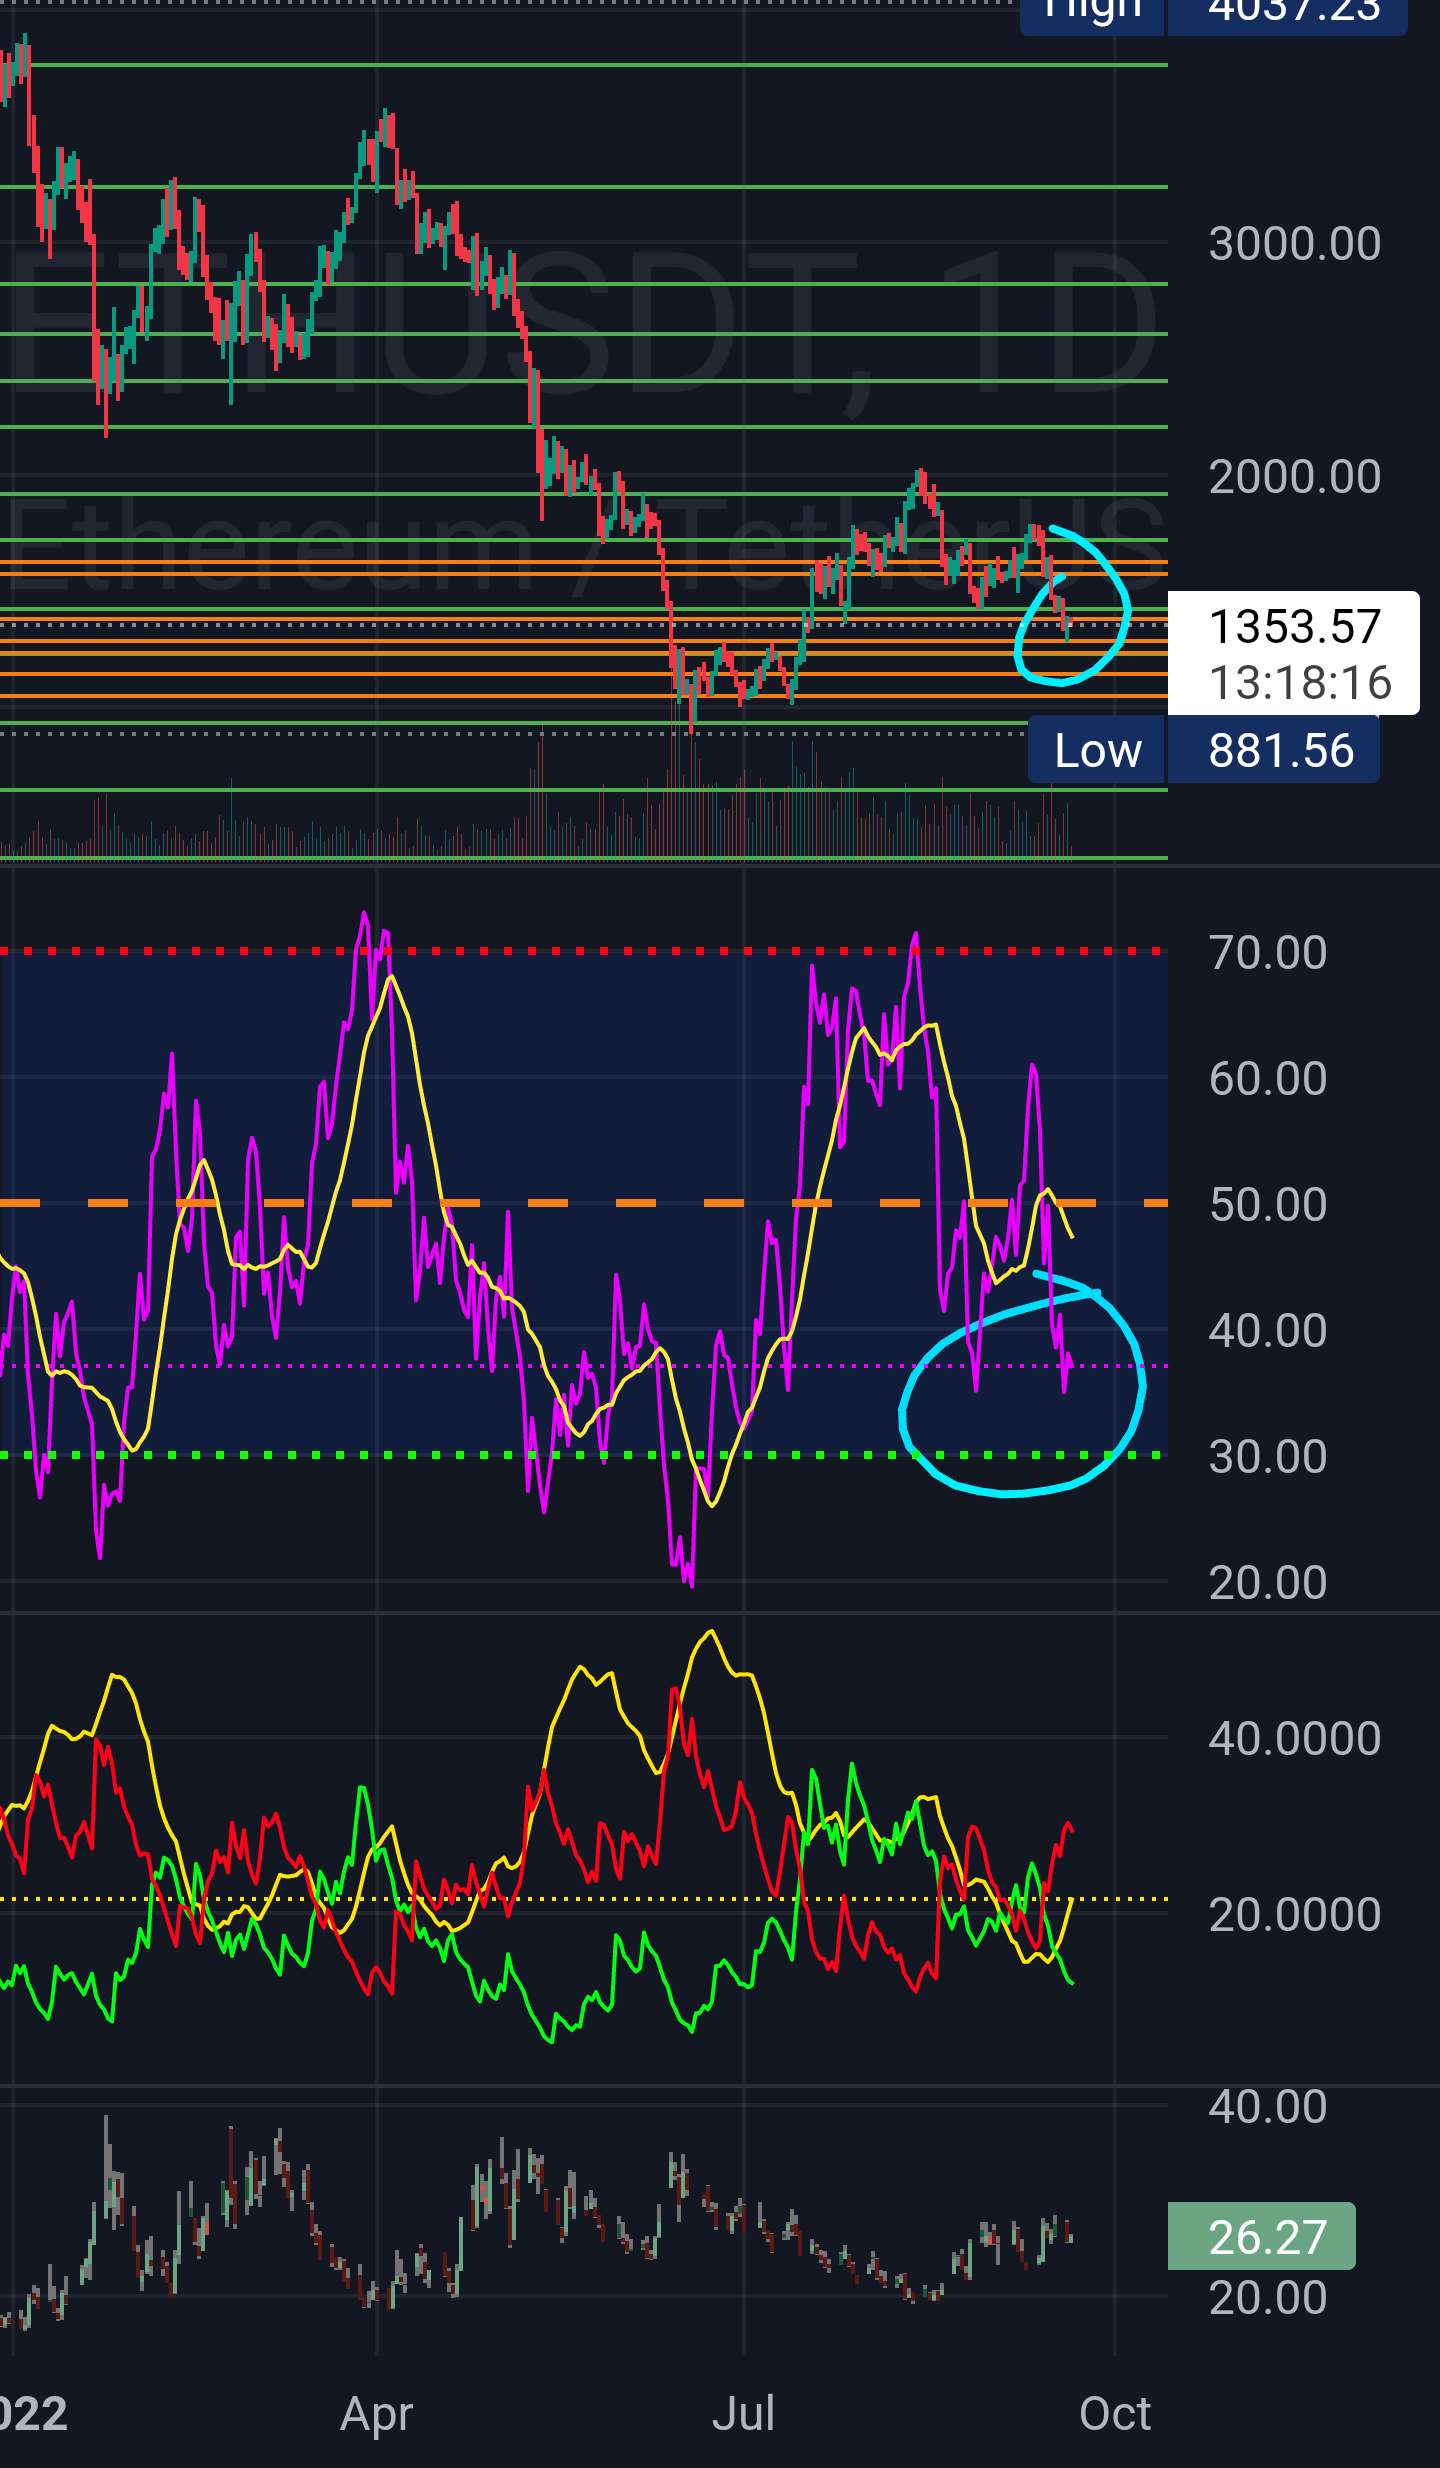Click the RSI 20.00 axis label
The width and height of the screenshot is (1440, 2468).
[x=1267, y=1582]
